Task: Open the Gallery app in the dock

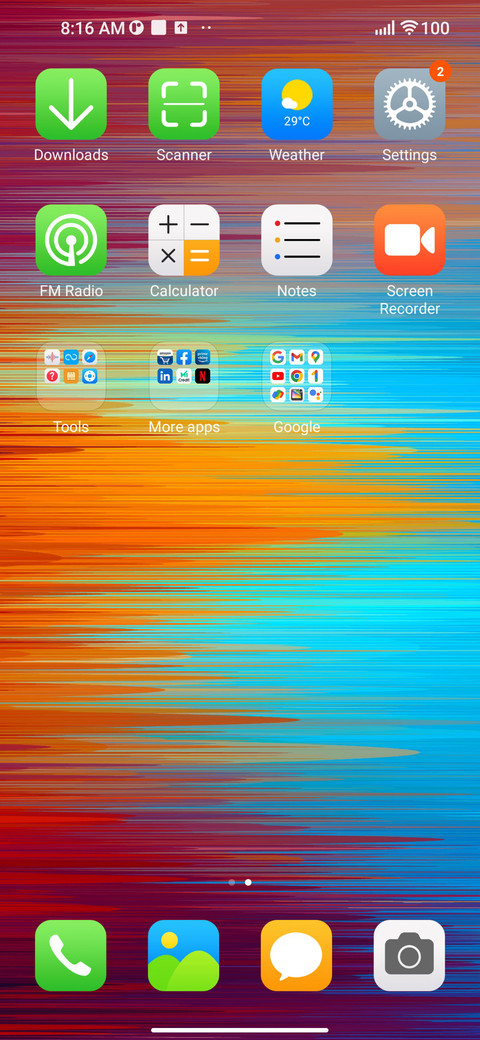Action: [184, 956]
